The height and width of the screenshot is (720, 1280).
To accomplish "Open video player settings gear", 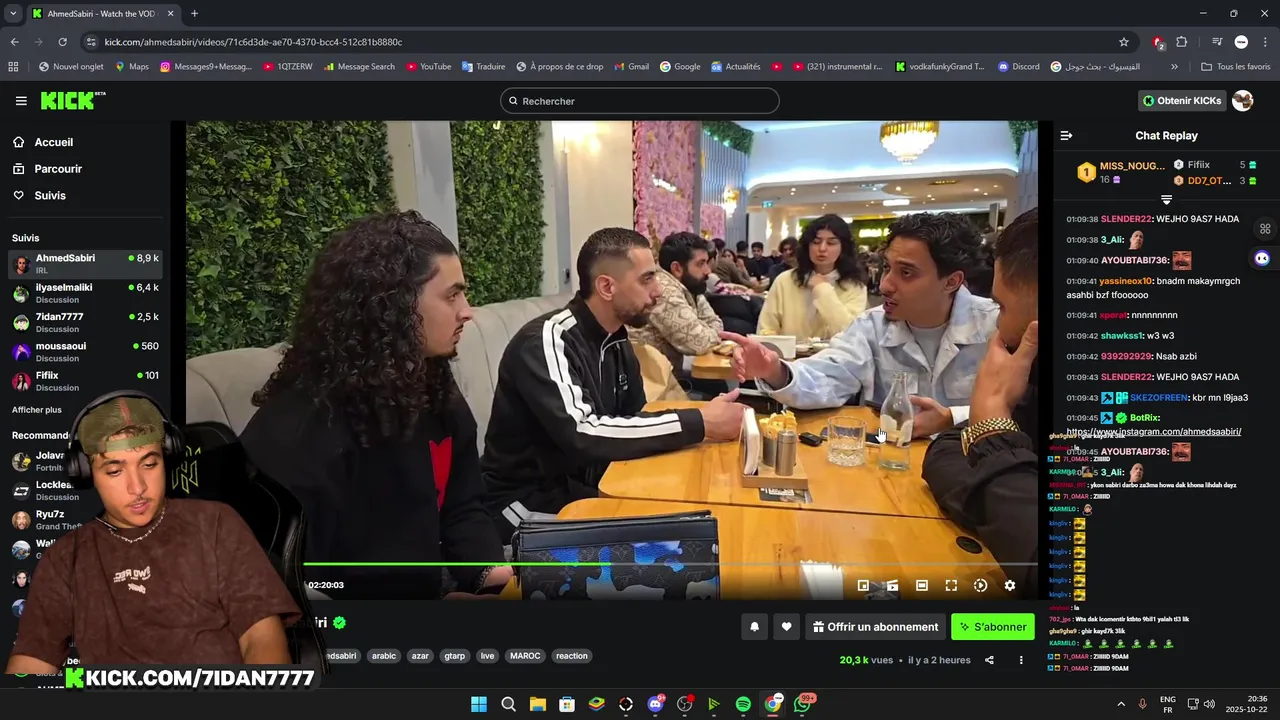I will click(1010, 586).
